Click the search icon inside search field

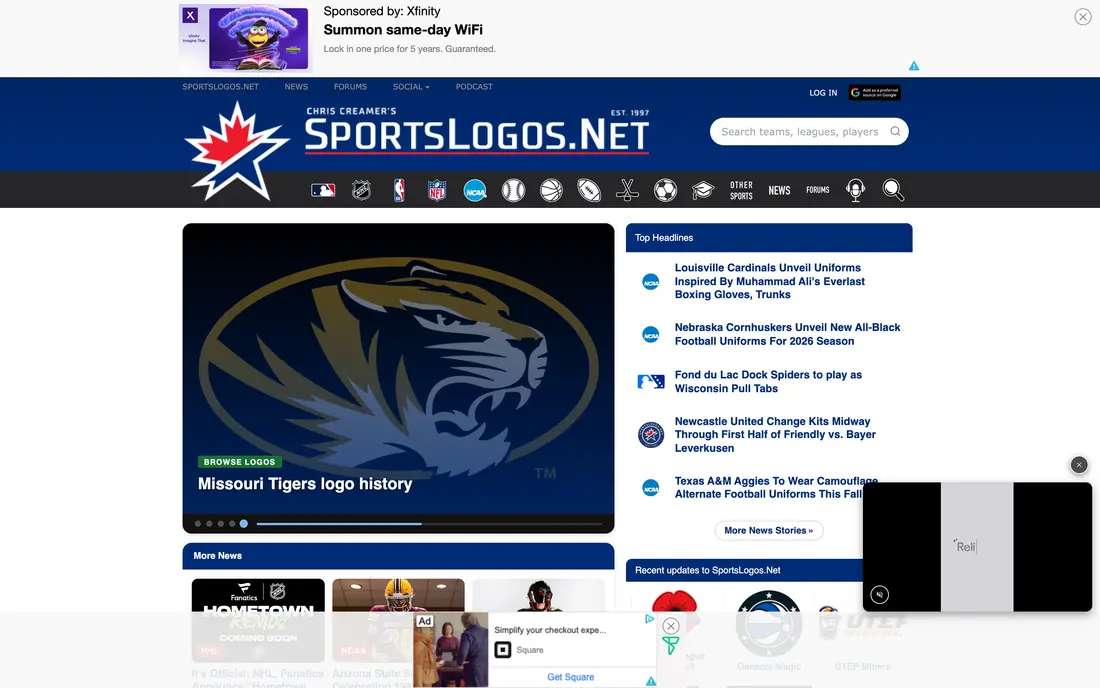(895, 131)
